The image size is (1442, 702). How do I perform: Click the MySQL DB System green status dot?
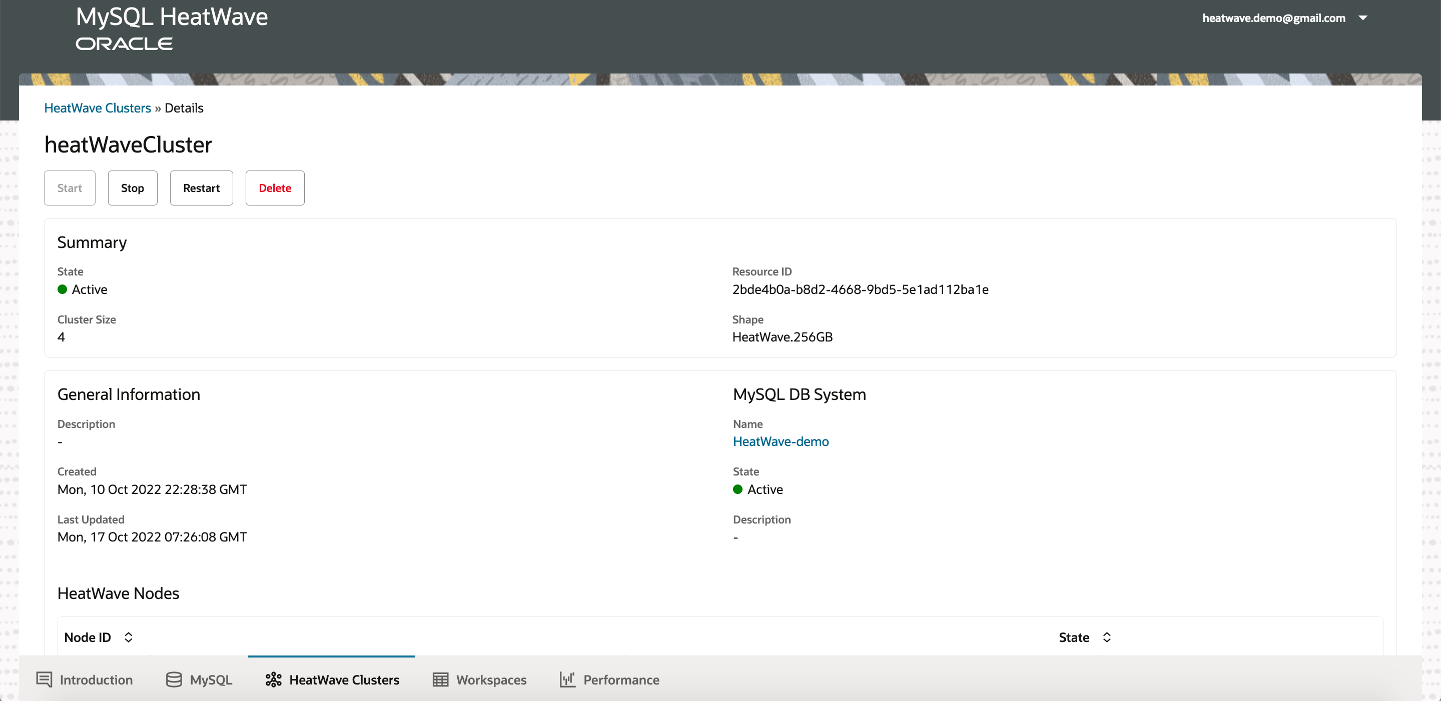click(739, 489)
